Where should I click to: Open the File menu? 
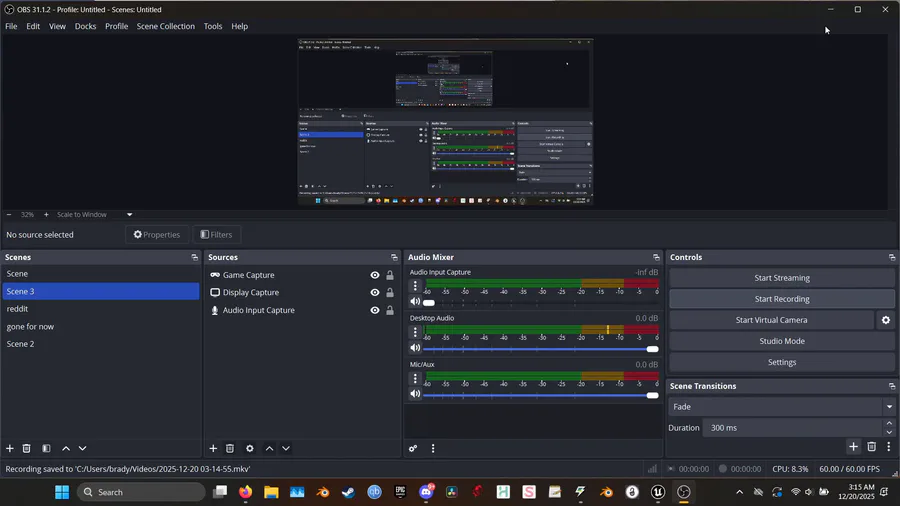point(11,26)
